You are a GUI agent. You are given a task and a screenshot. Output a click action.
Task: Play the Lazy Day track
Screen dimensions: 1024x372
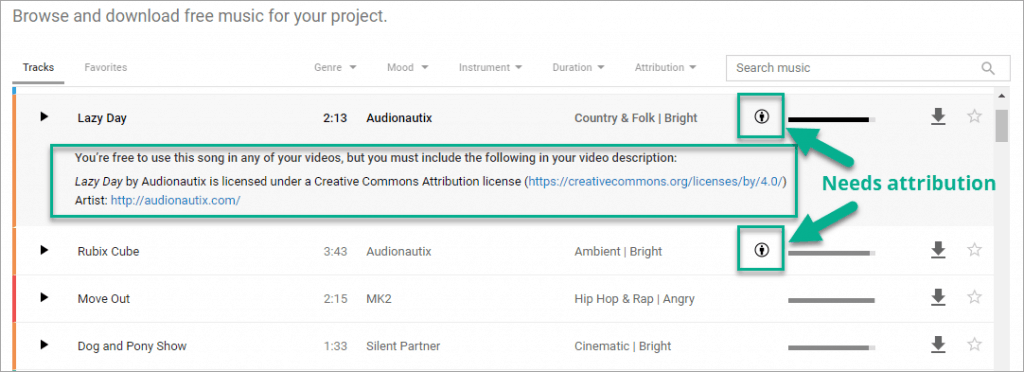point(44,117)
